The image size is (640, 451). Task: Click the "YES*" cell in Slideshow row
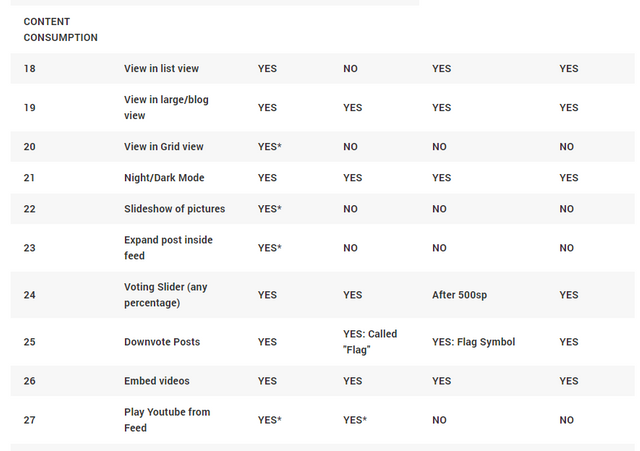click(x=269, y=209)
